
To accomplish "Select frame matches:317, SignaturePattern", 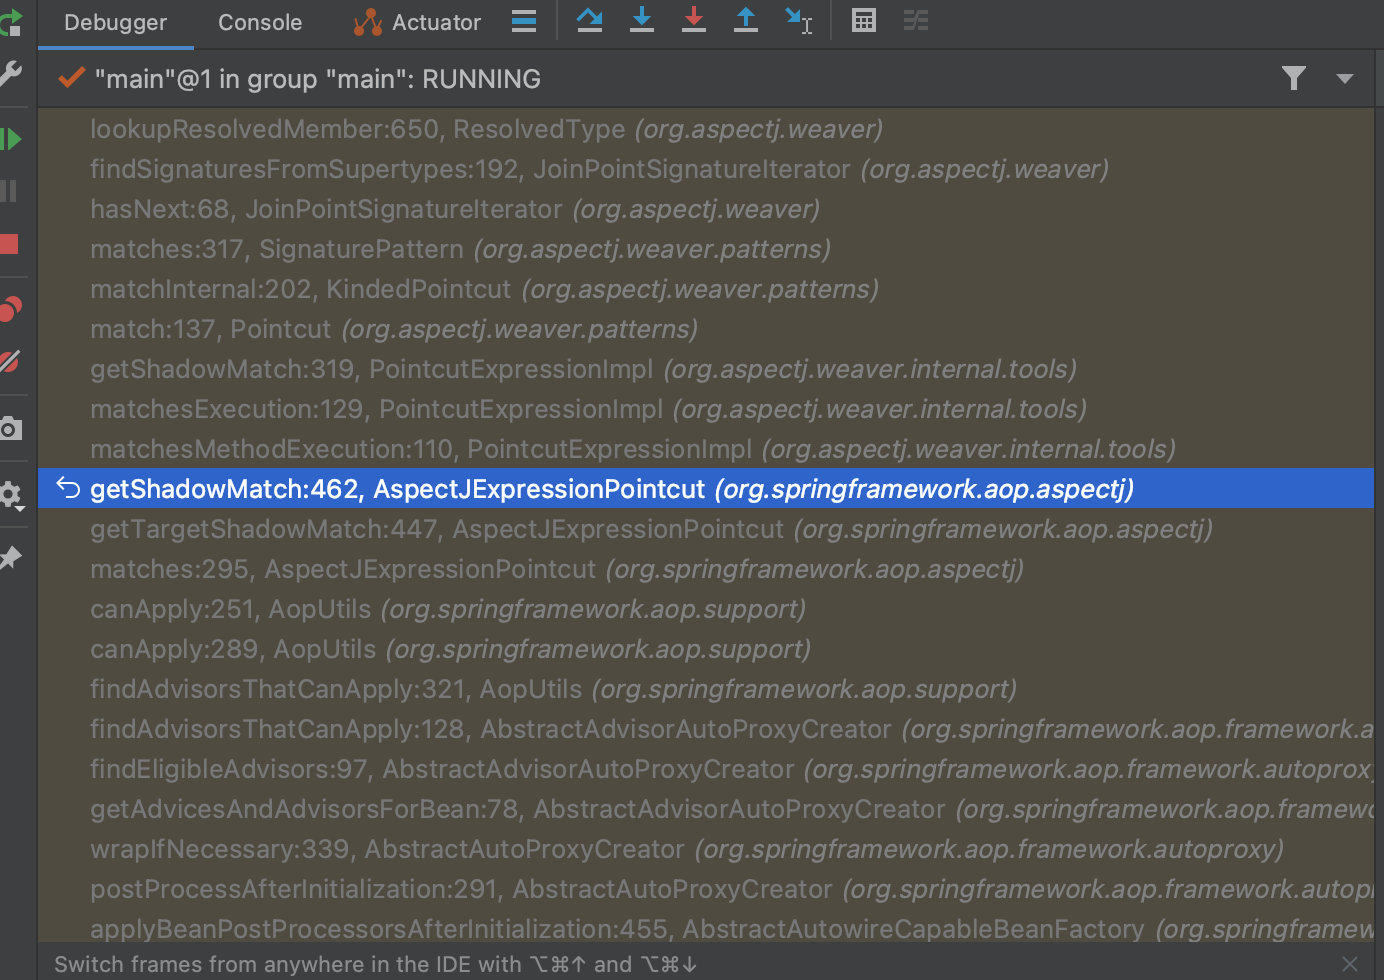I will click(705, 249).
